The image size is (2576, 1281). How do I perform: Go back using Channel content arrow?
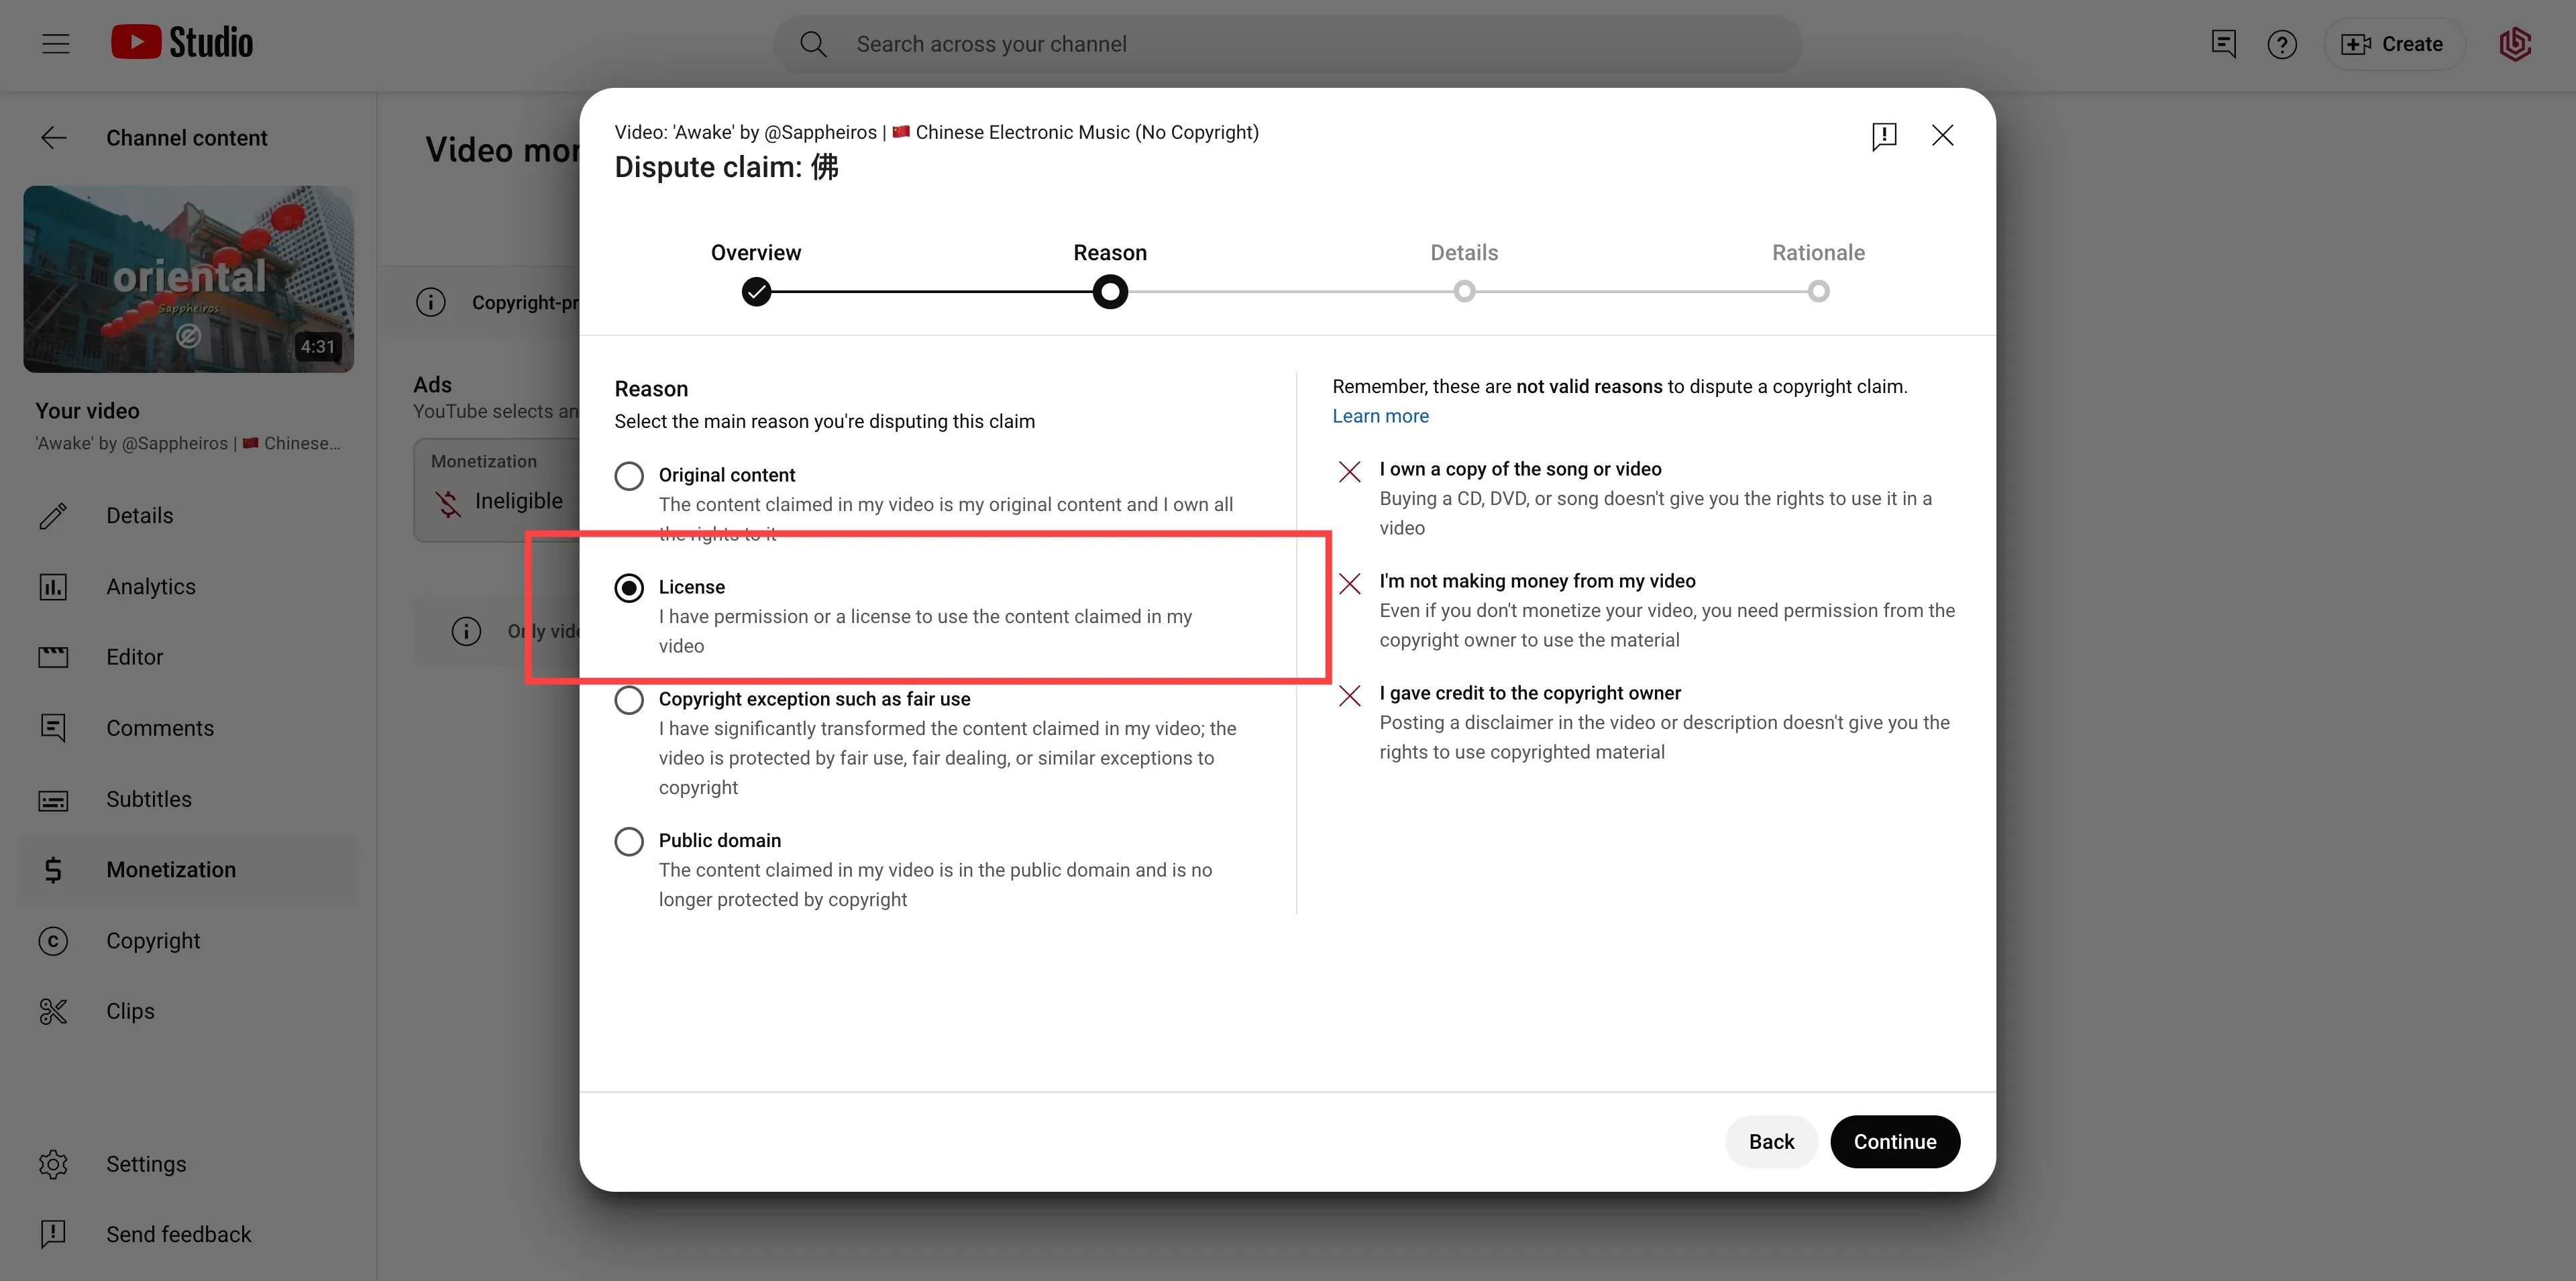click(x=53, y=138)
